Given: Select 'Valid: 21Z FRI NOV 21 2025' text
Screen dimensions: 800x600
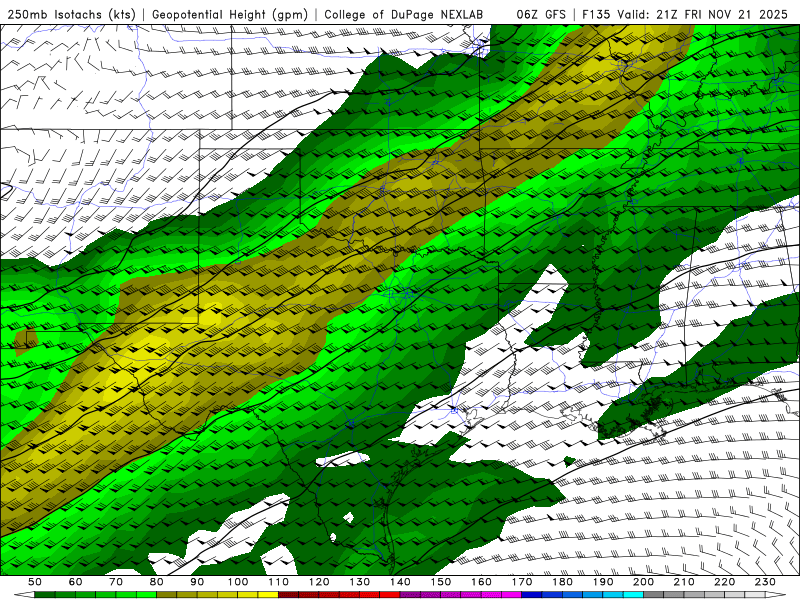Looking at the screenshot, I should (x=703, y=14).
